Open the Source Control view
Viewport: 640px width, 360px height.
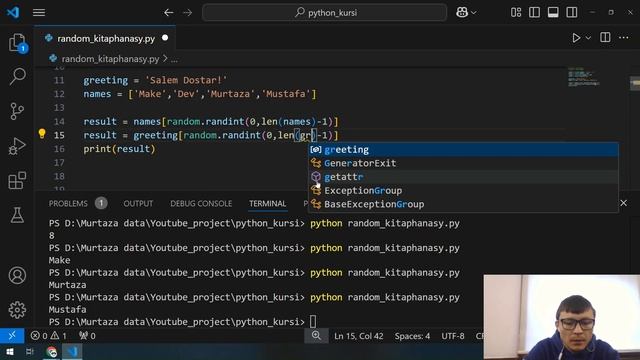[x=17, y=111]
